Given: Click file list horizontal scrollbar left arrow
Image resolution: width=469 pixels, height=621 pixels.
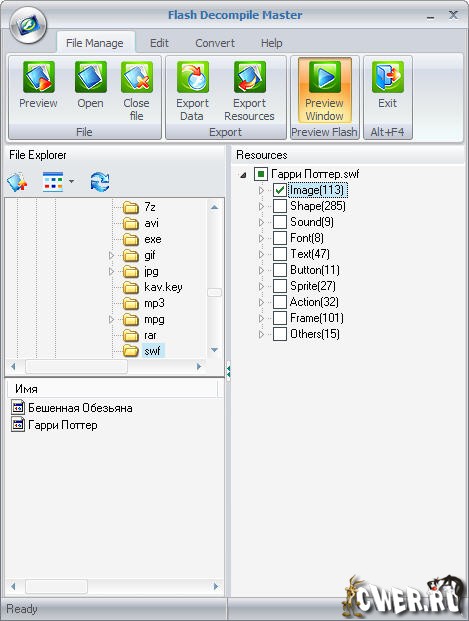Looking at the screenshot, I should 13,586.
